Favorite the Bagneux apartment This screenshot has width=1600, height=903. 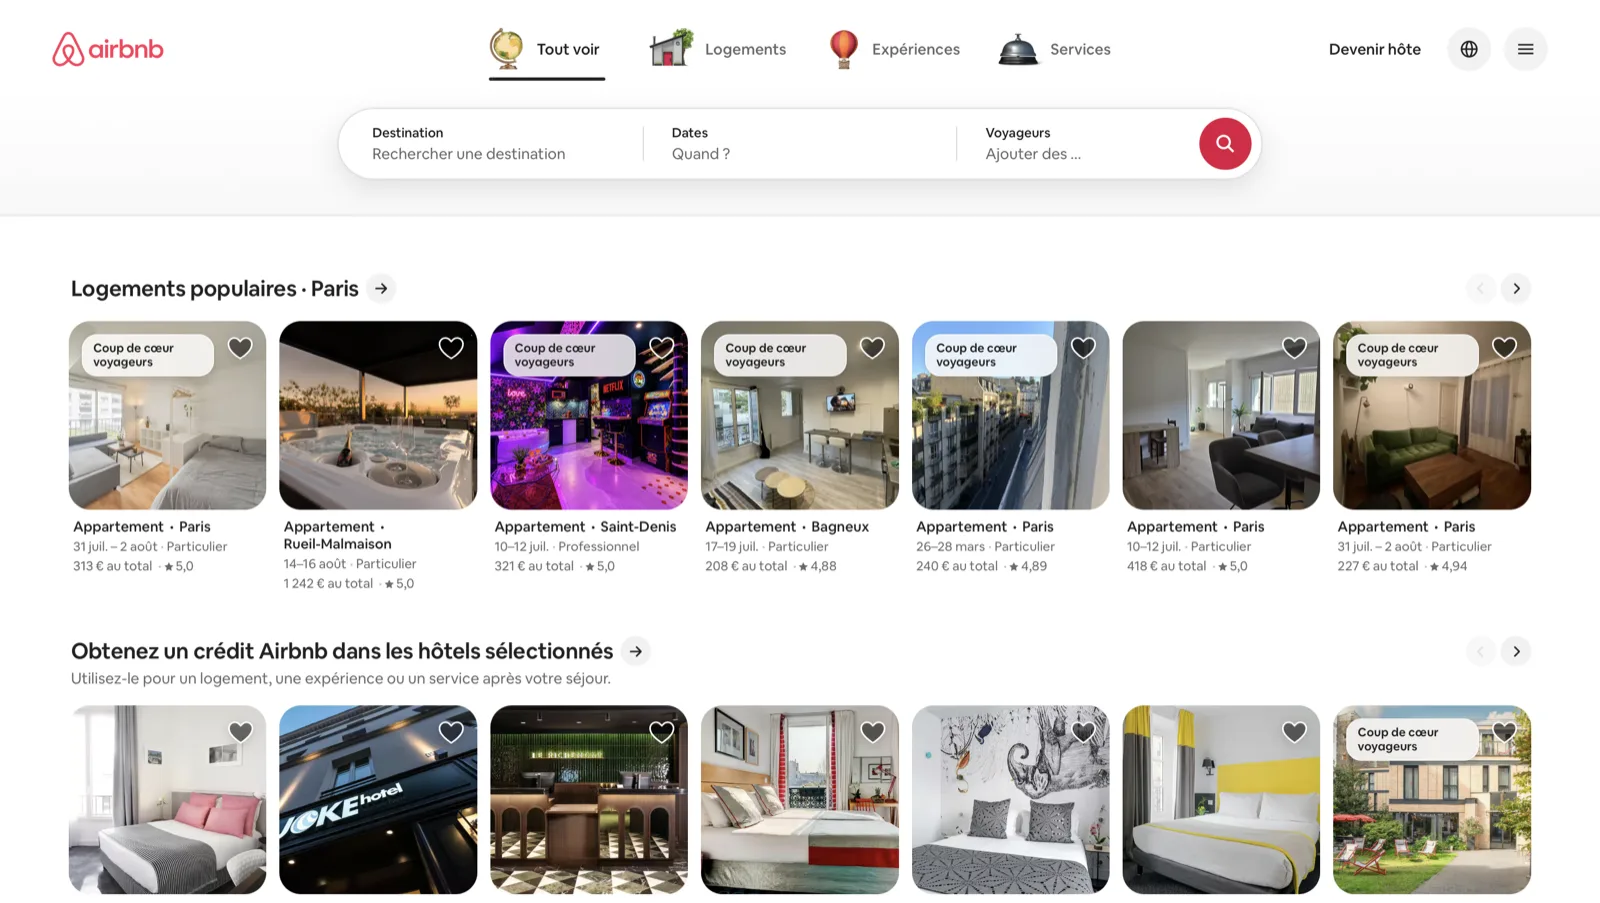[x=872, y=348]
